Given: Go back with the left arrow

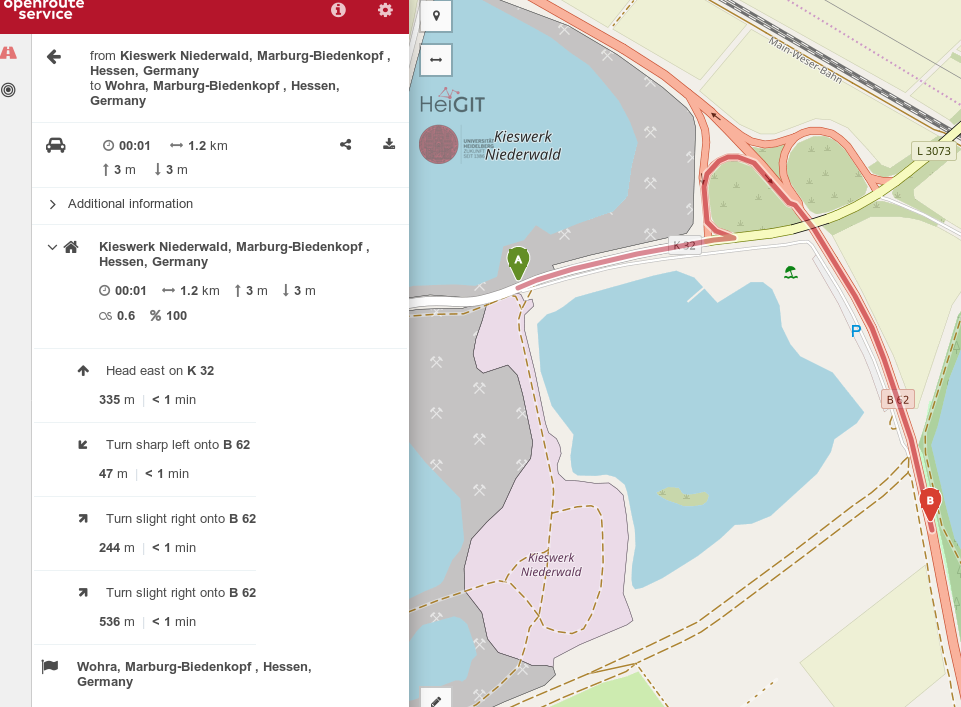Looking at the screenshot, I should point(54,57).
